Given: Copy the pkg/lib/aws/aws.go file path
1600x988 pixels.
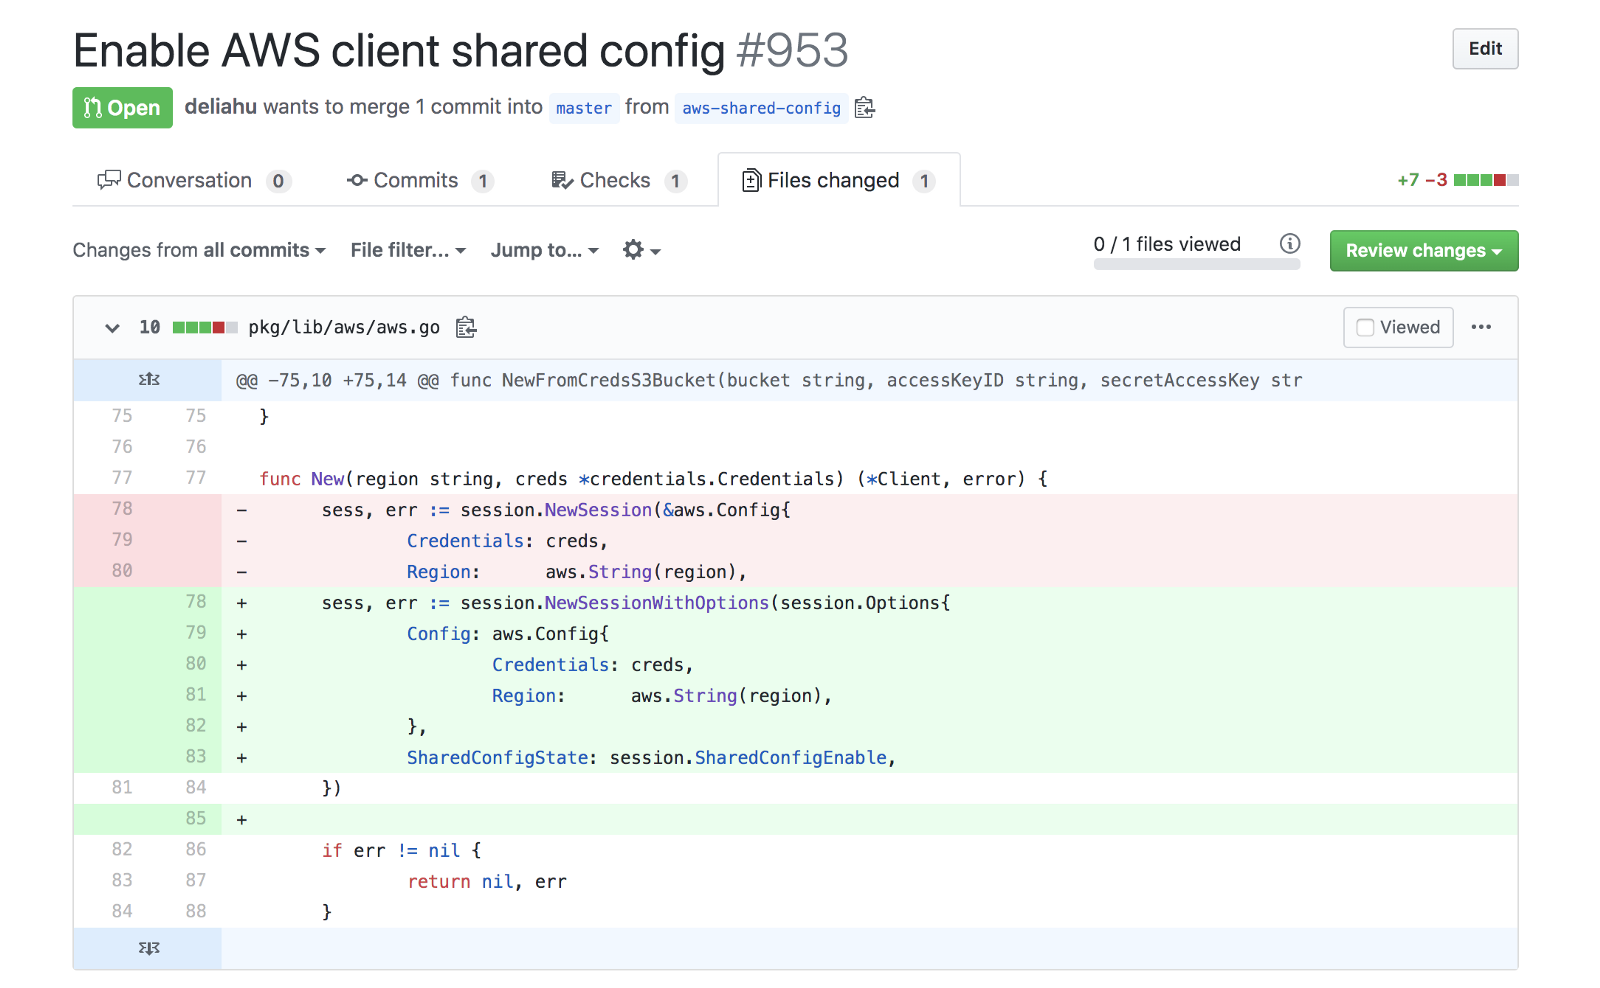Looking at the screenshot, I should coord(466,328).
